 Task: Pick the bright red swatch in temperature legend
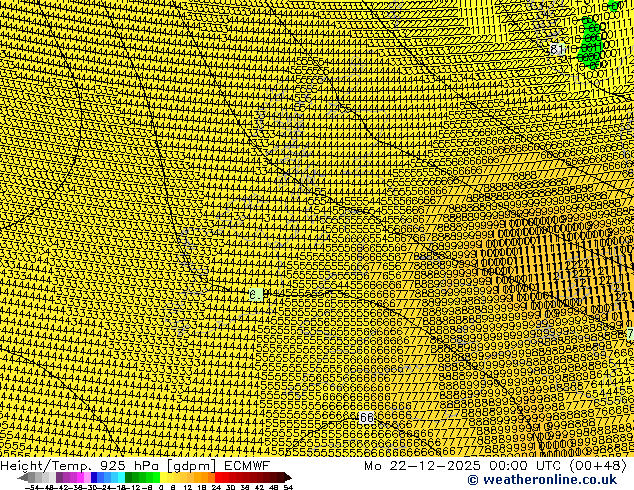point(218,477)
